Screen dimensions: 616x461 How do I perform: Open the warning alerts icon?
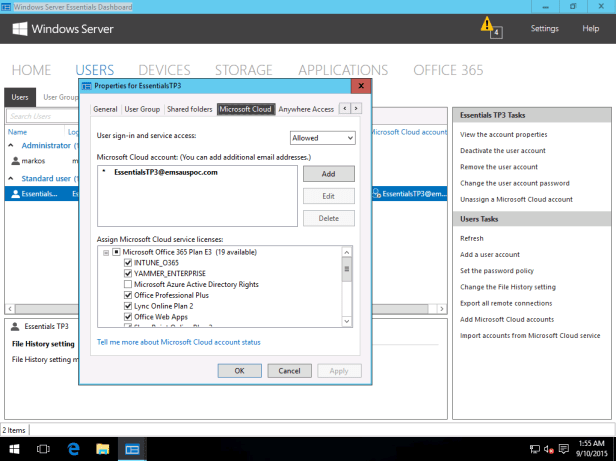coord(488,25)
